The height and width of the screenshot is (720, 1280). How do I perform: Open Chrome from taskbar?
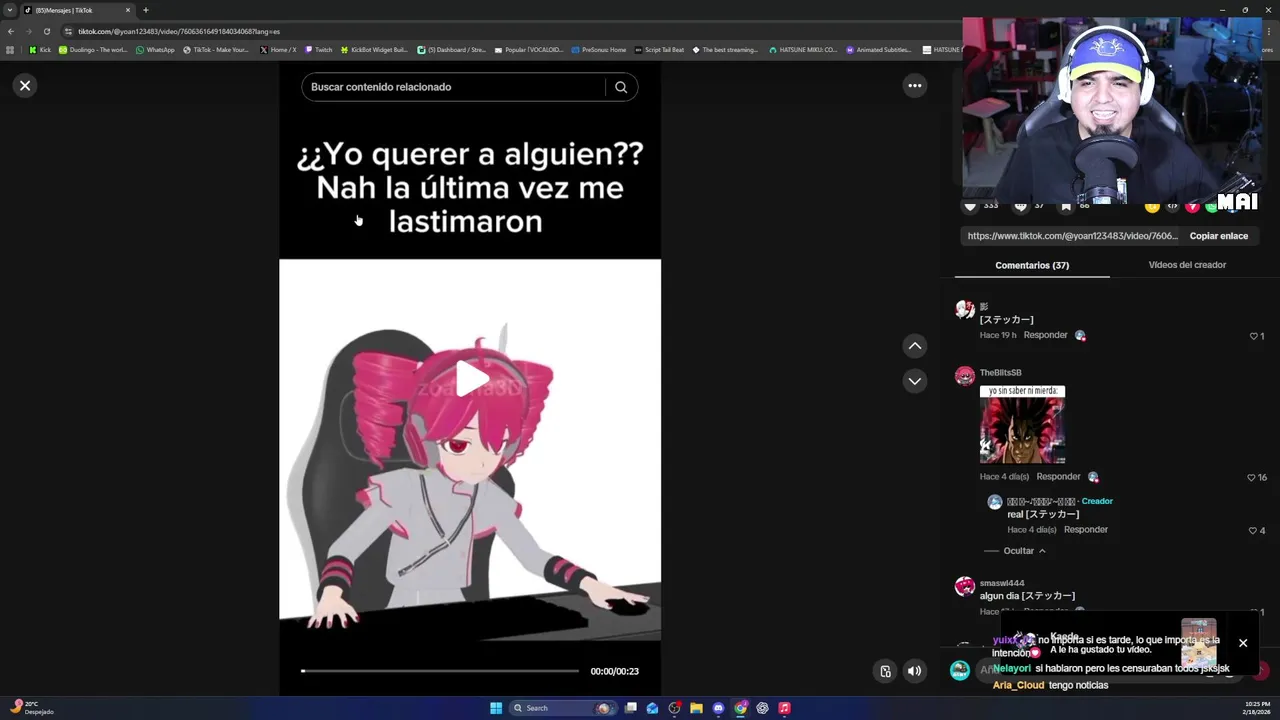pyautogui.click(x=740, y=708)
